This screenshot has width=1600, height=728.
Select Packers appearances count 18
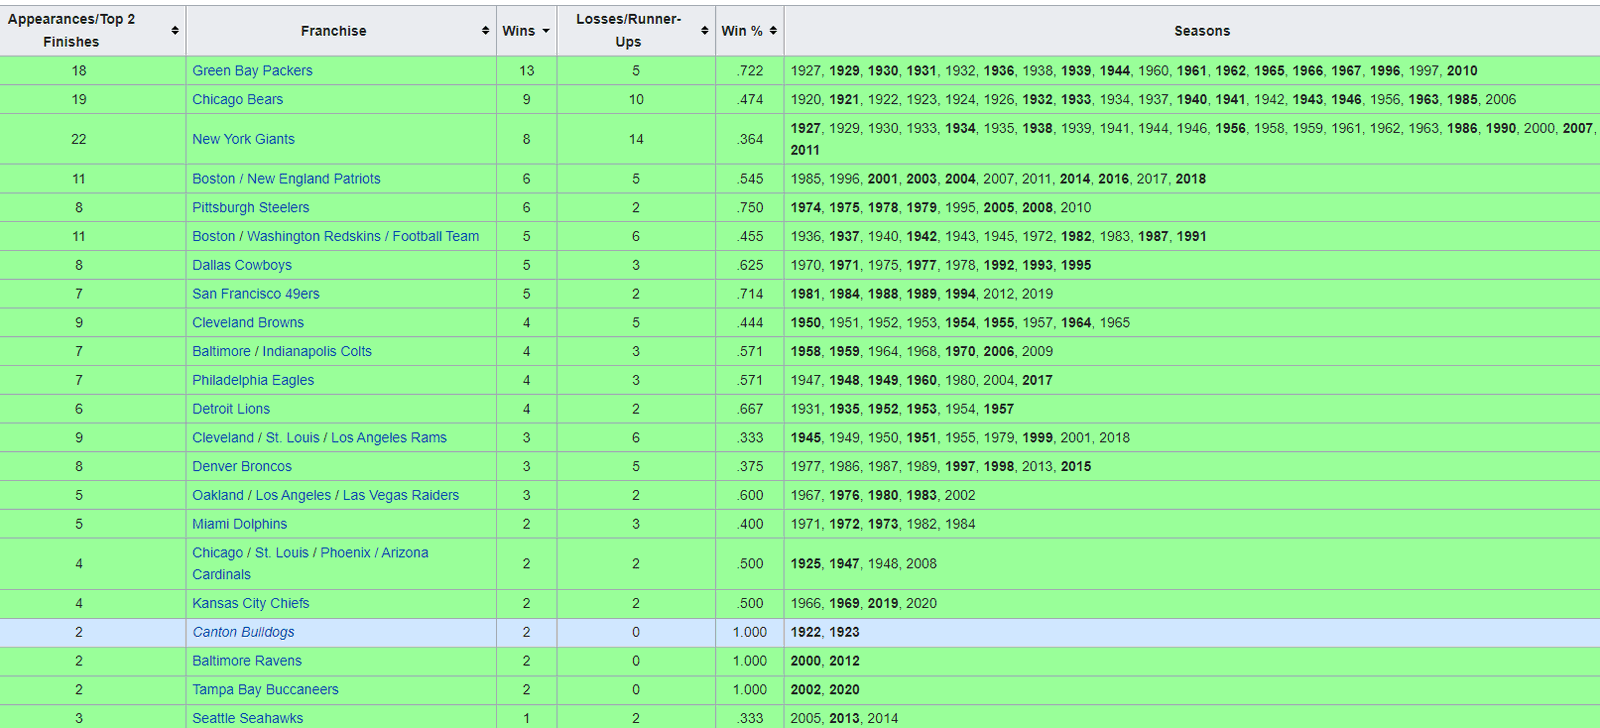79,71
